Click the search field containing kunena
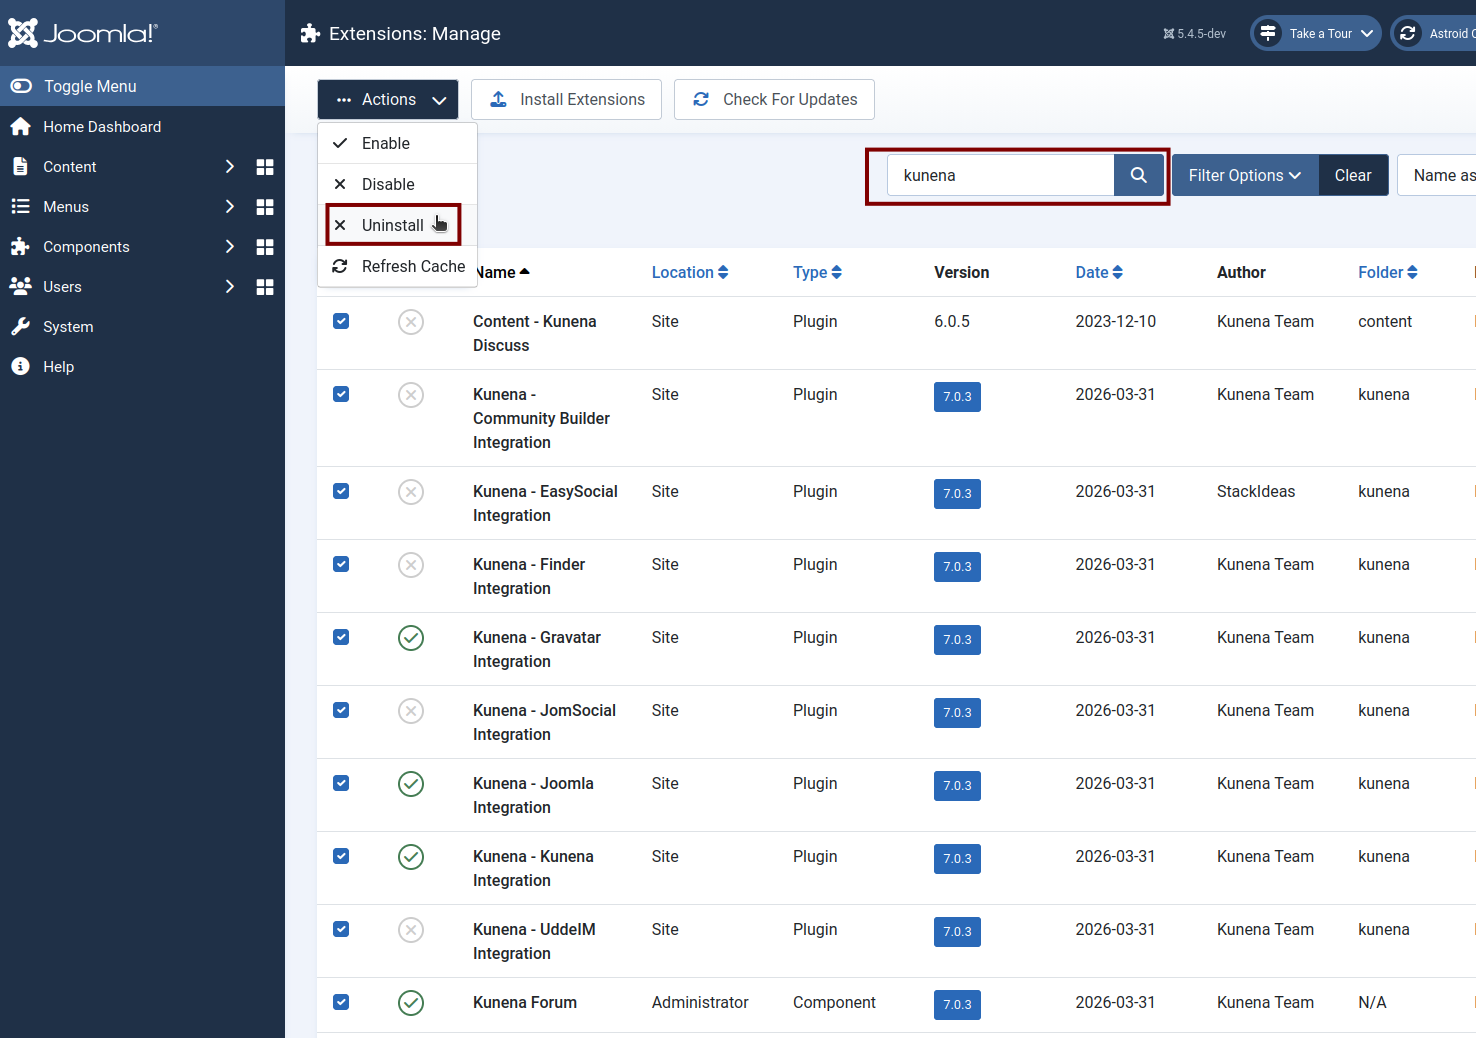The image size is (1476, 1038). tap(1000, 175)
